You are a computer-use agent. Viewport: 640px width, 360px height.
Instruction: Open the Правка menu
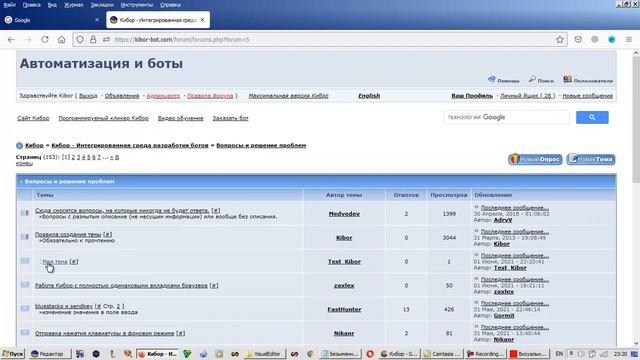tap(31, 5)
